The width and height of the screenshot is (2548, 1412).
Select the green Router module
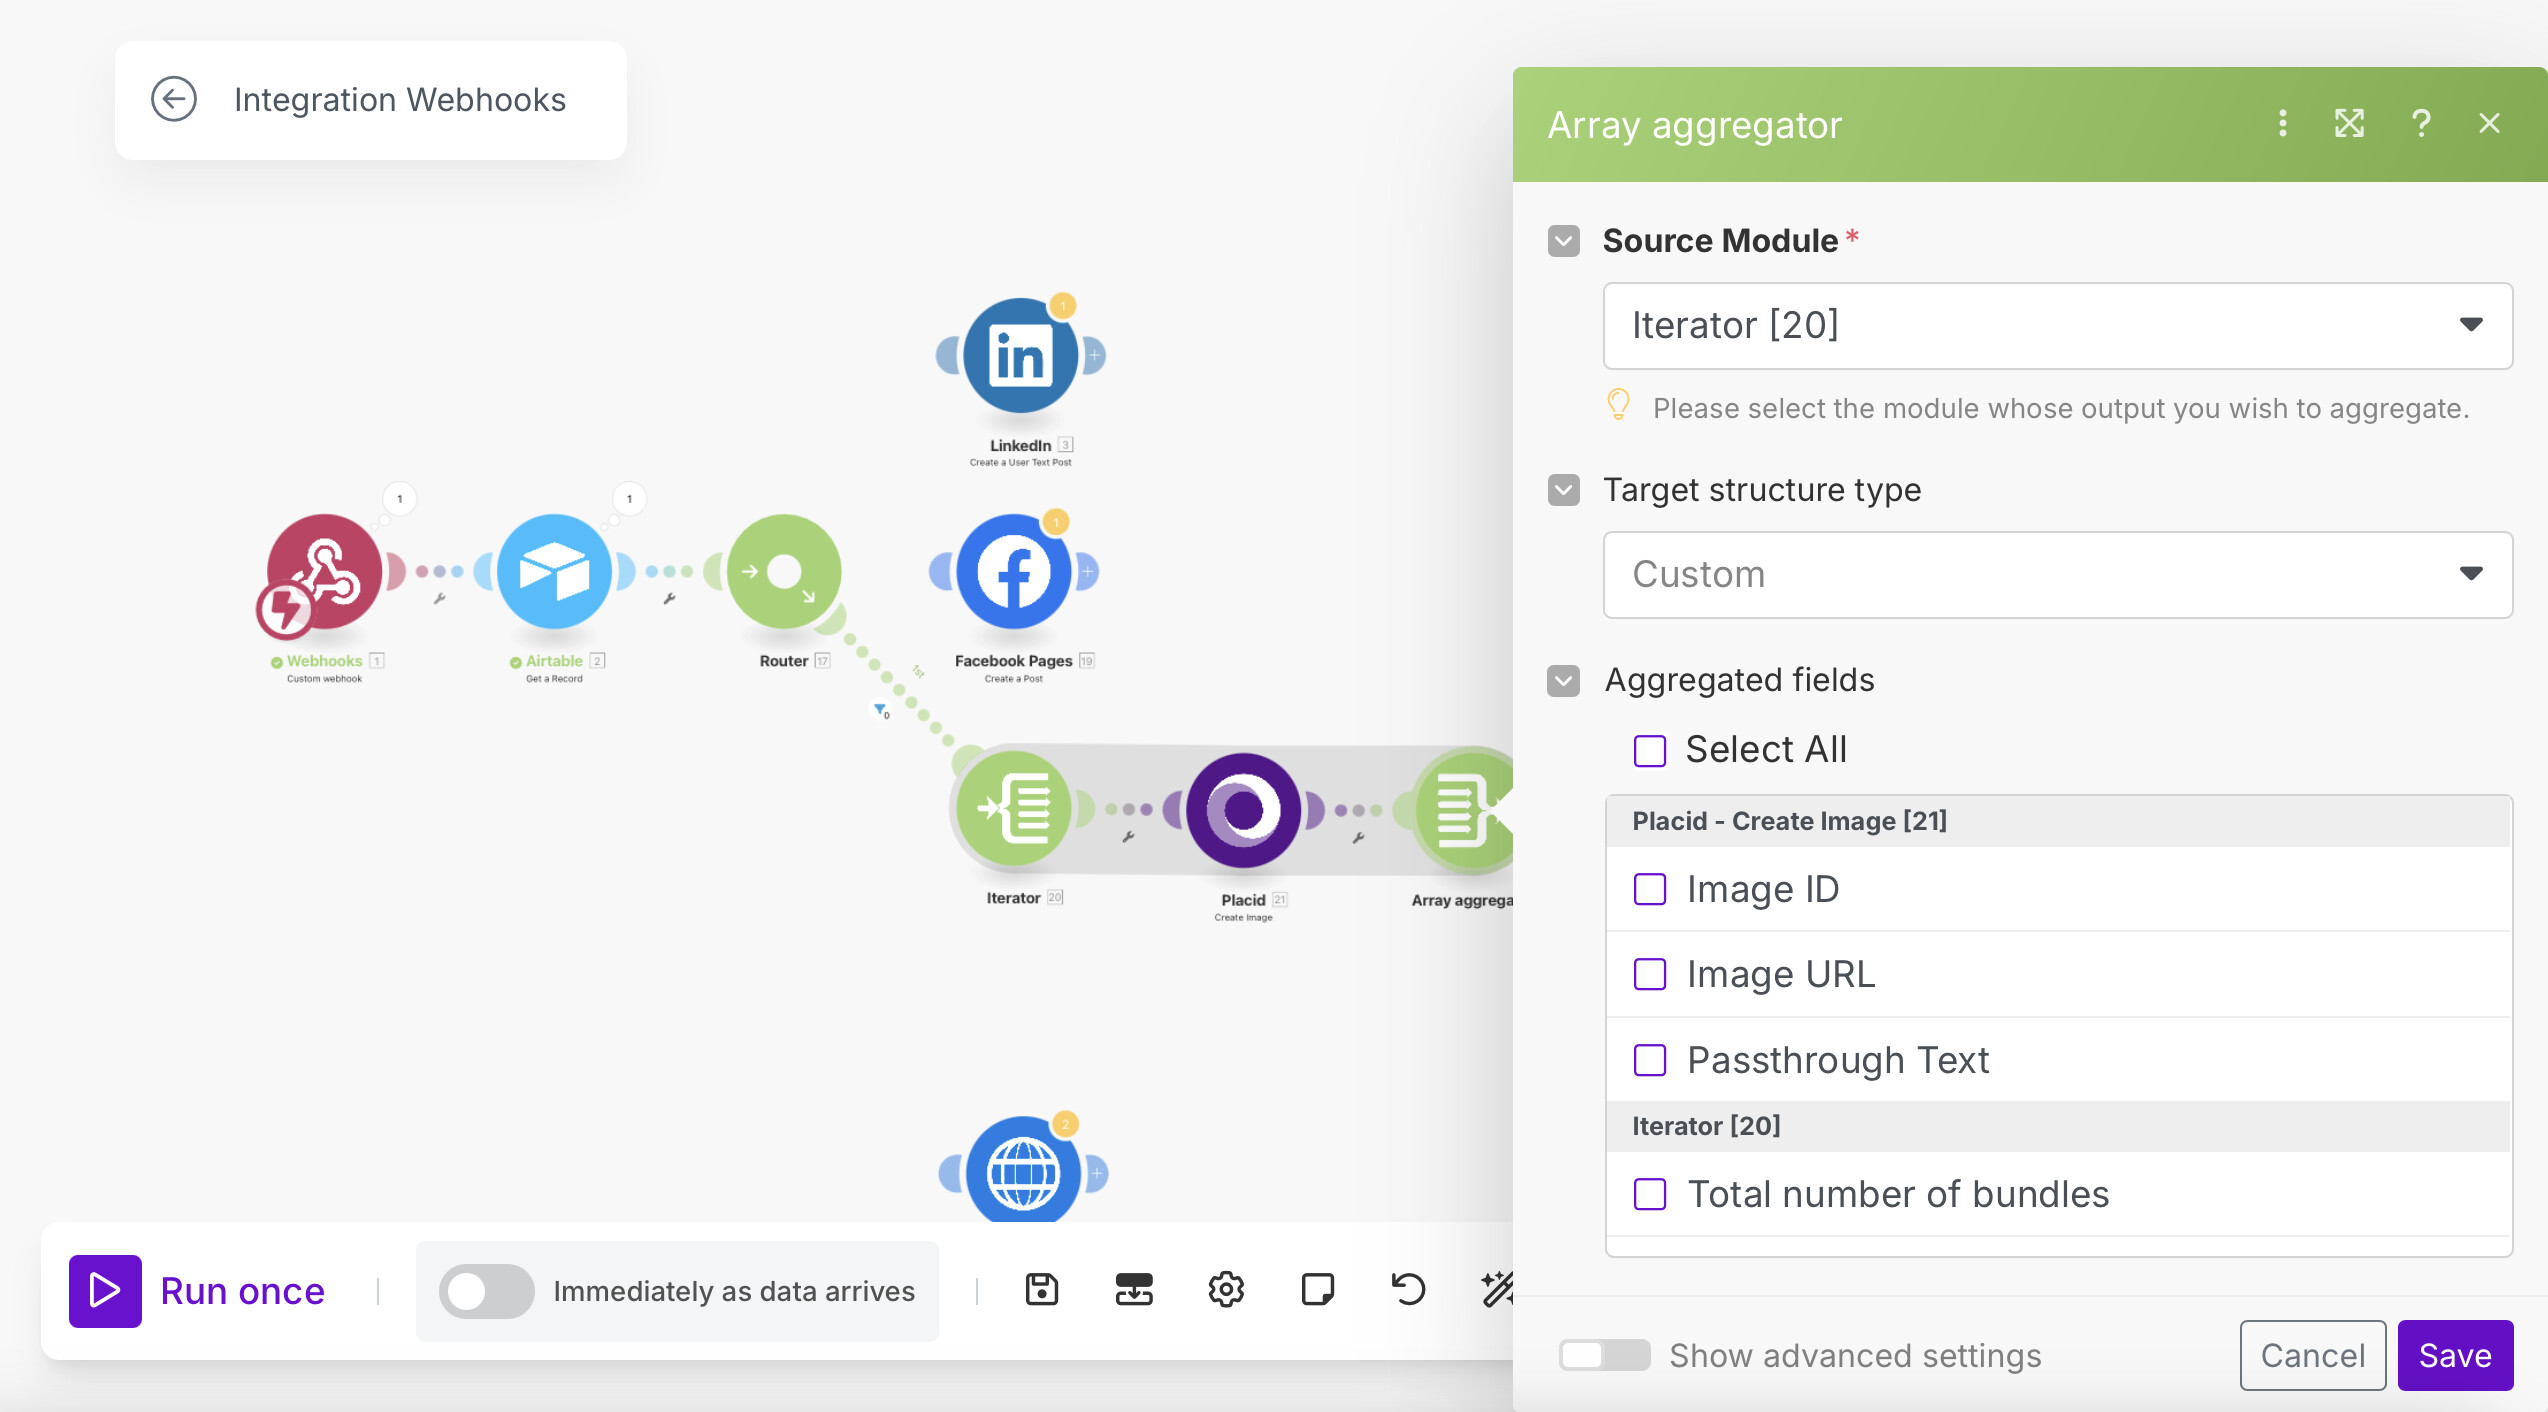tap(784, 573)
